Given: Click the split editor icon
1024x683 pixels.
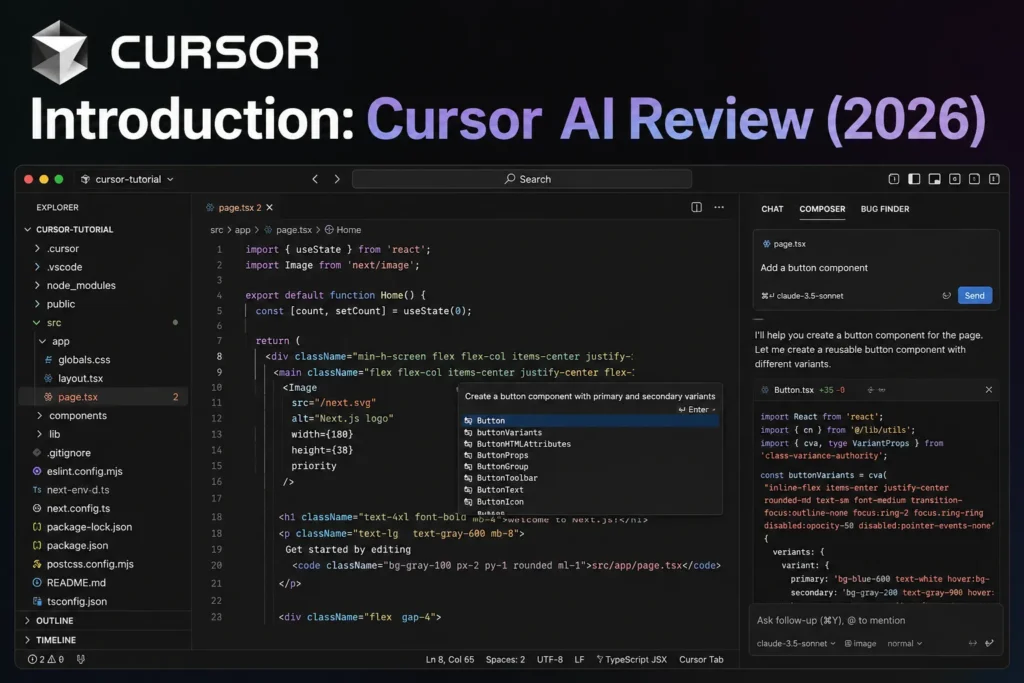Looking at the screenshot, I should [697, 207].
